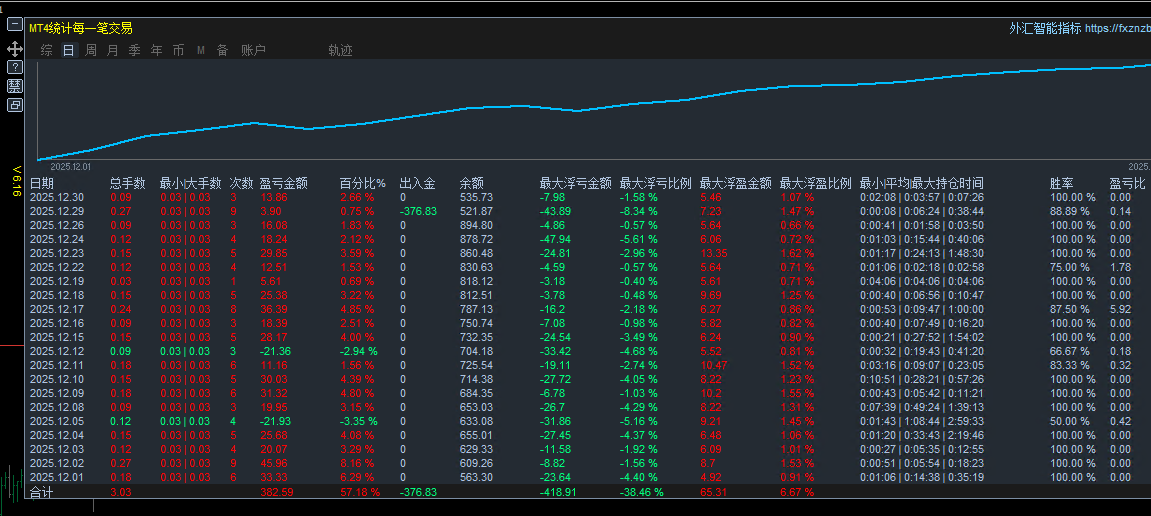
Task: Click the 日期 column header
Action: 42,183
